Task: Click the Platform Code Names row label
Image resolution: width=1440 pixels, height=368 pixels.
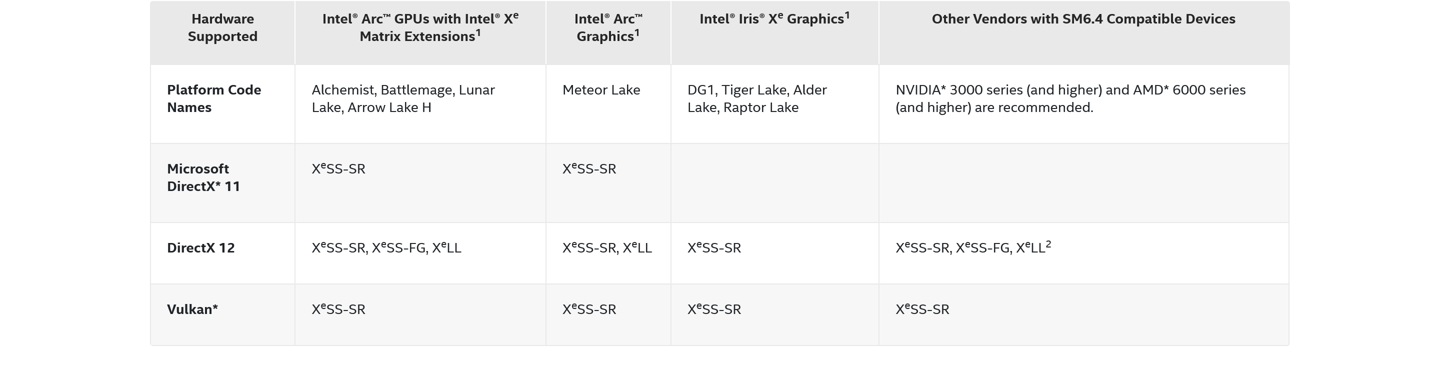Action: pos(214,98)
